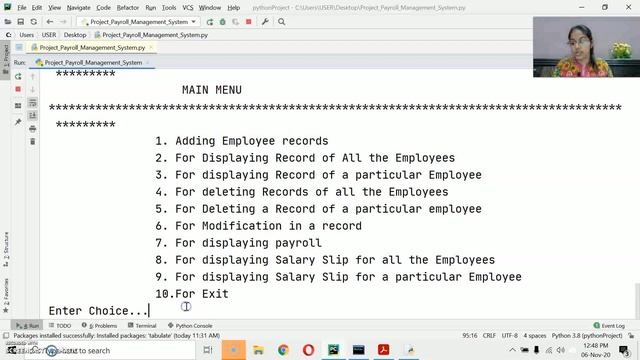
Task: Click the Windows search box in taskbar
Action: (109, 350)
